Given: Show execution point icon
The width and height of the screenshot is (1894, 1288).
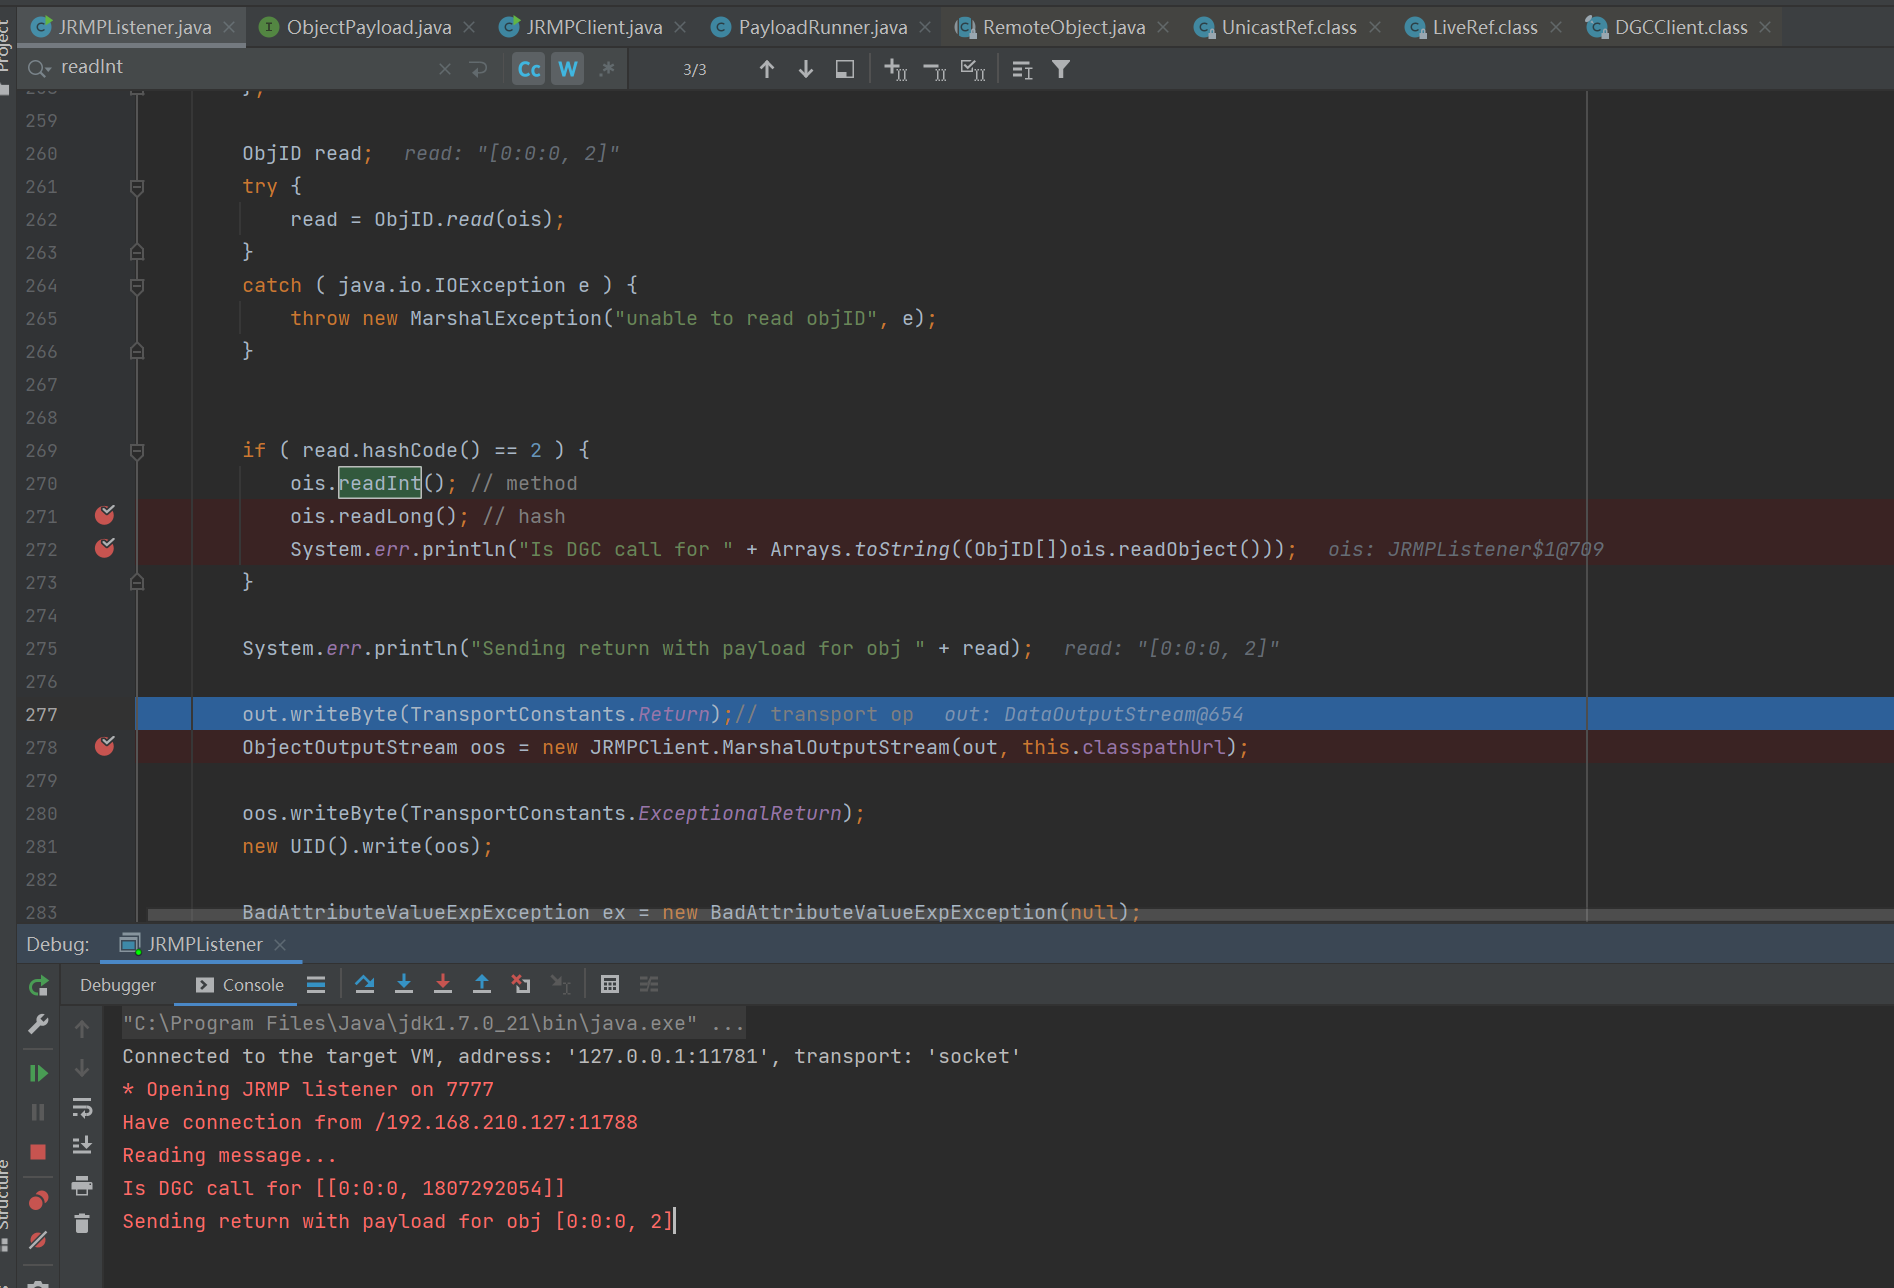Looking at the screenshot, I should click(x=316, y=984).
